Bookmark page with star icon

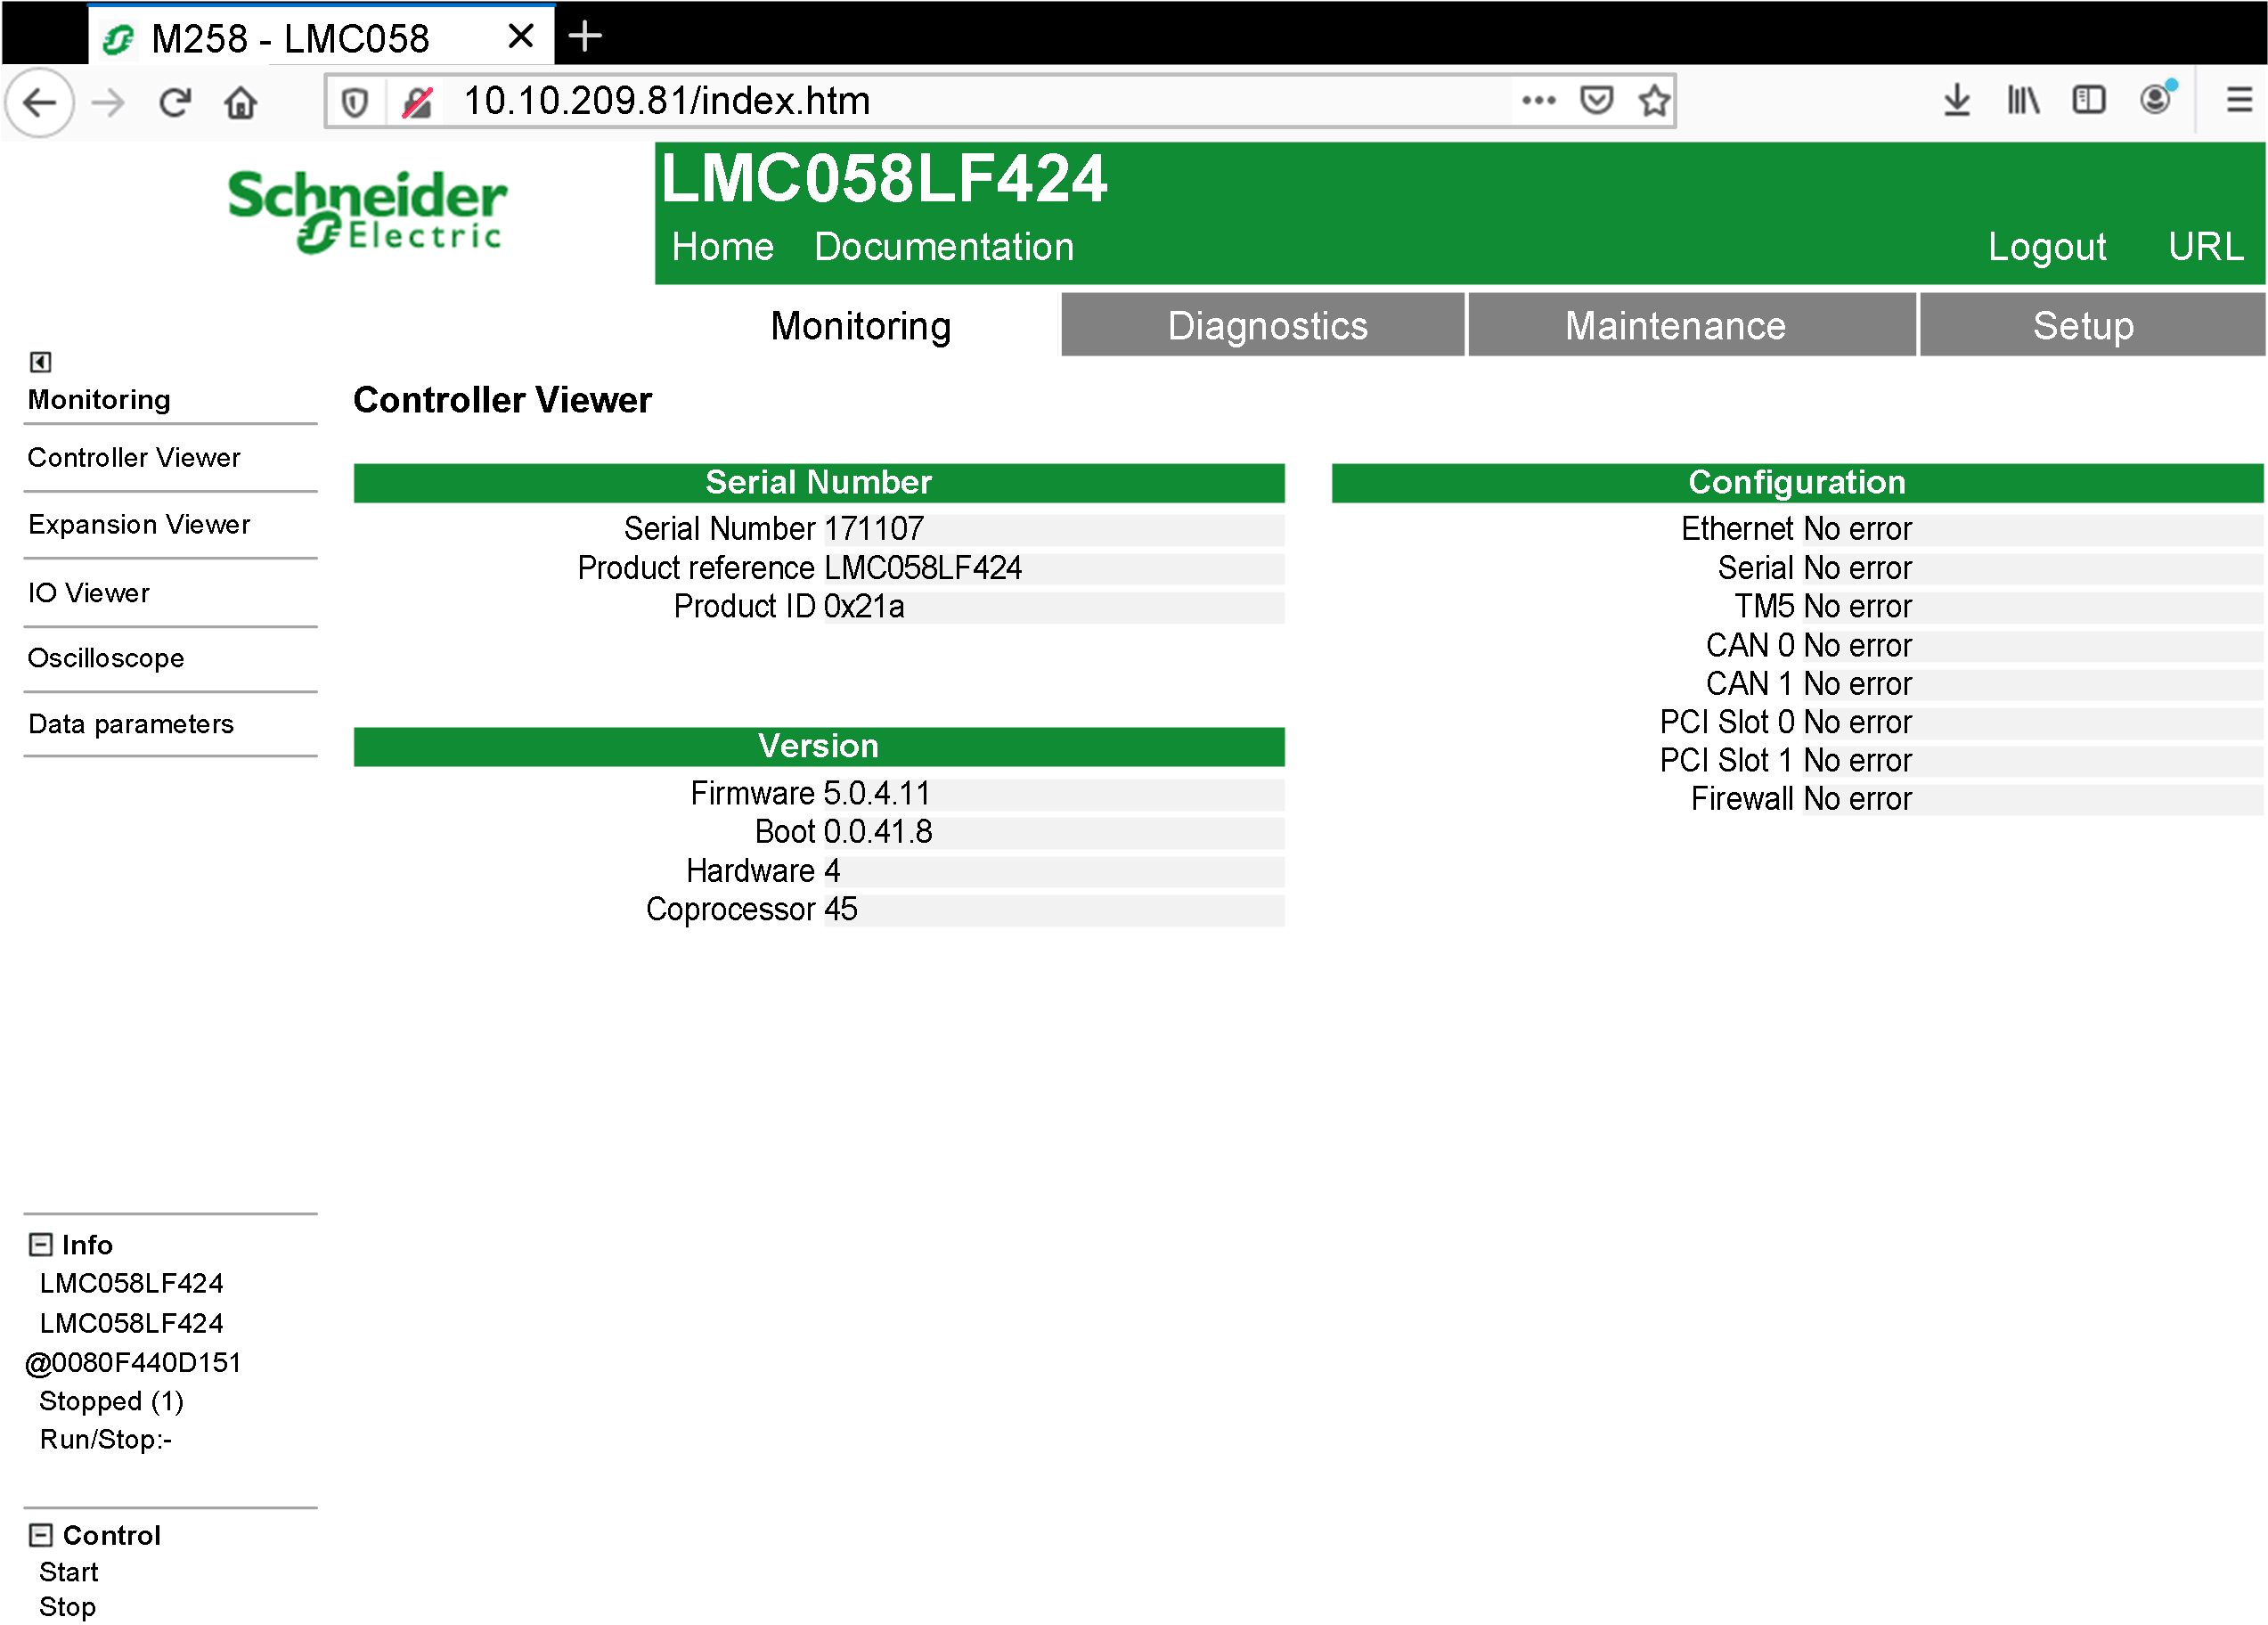(x=1654, y=100)
